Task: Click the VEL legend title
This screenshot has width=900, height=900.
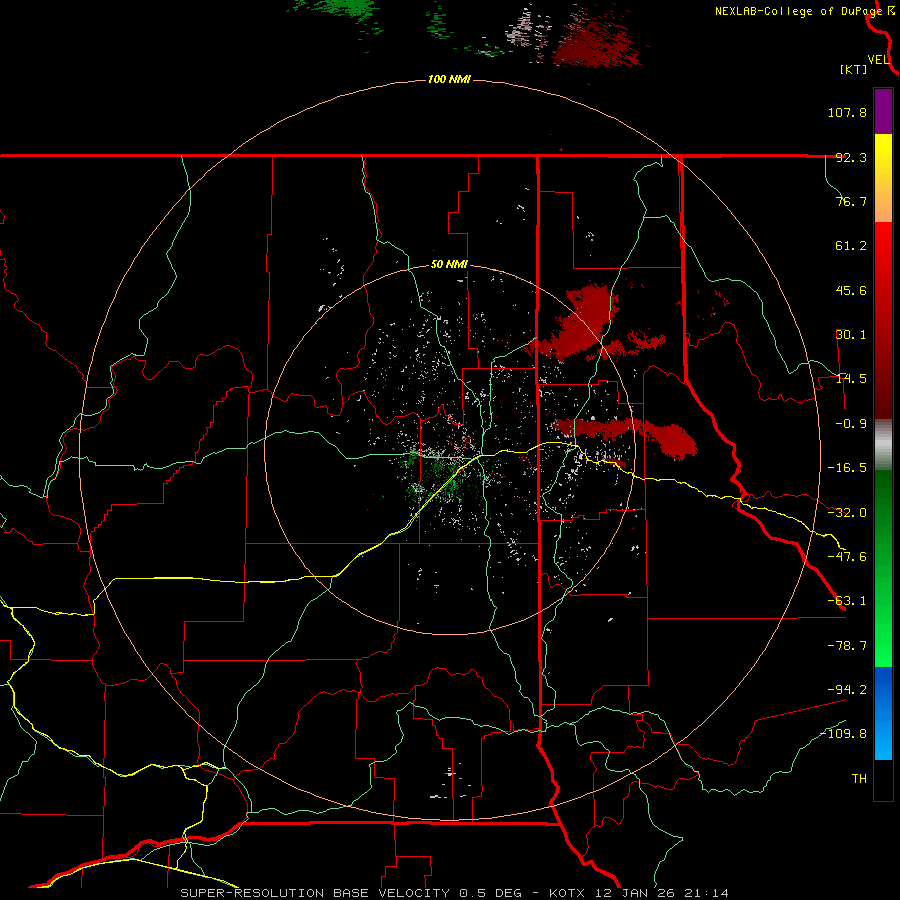Action: pos(879,60)
